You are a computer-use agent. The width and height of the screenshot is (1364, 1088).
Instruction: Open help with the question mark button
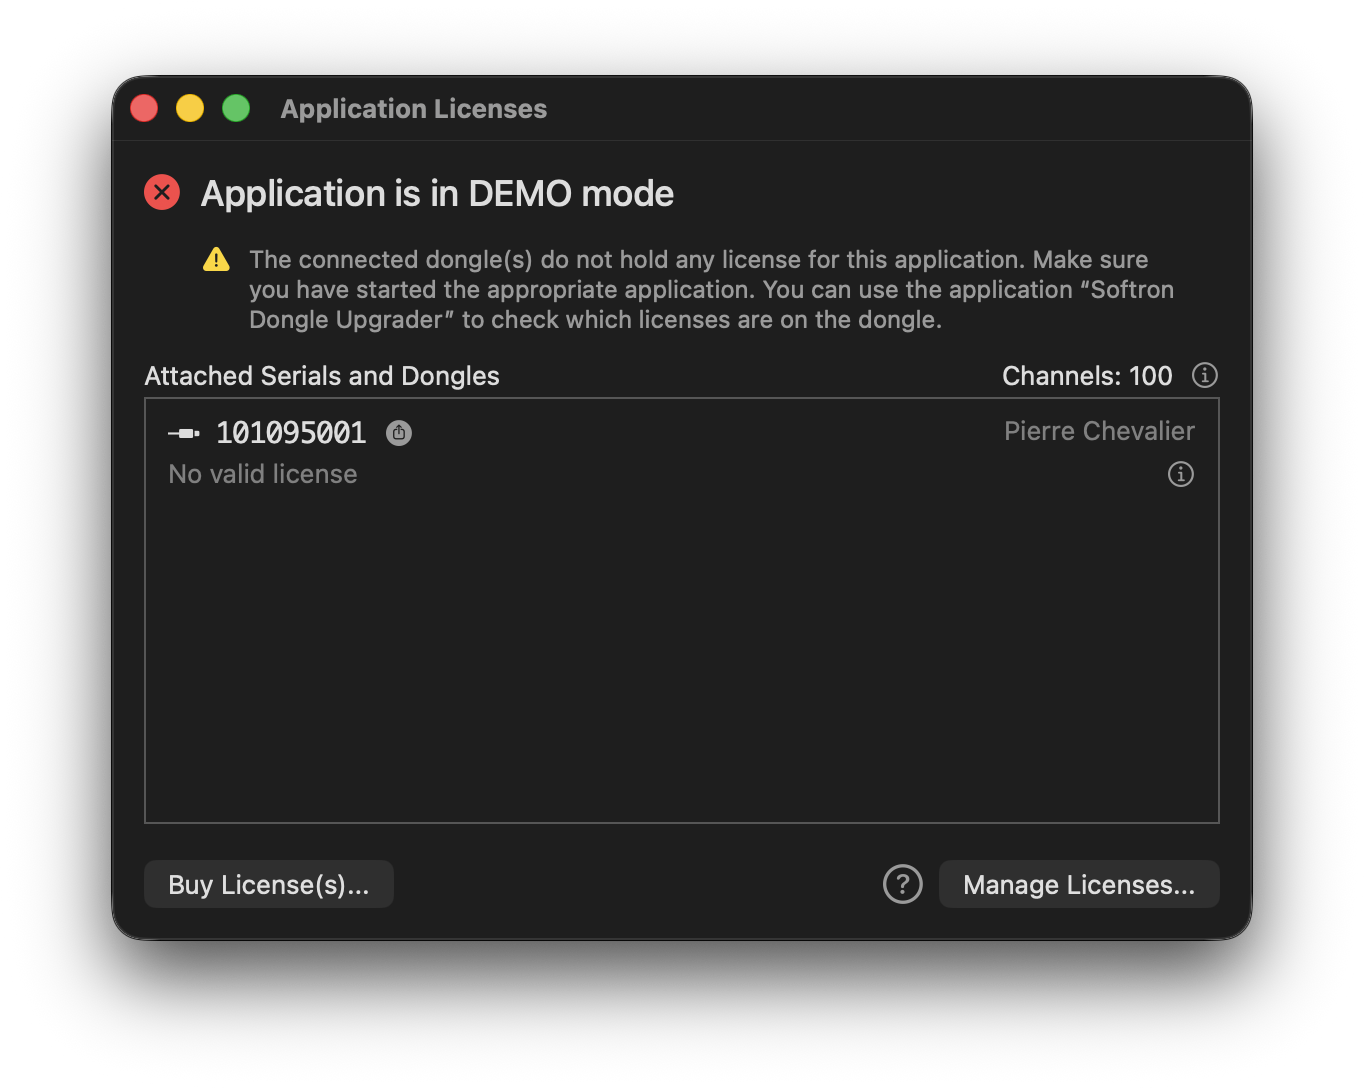pyautogui.click(x=903, y=884)
